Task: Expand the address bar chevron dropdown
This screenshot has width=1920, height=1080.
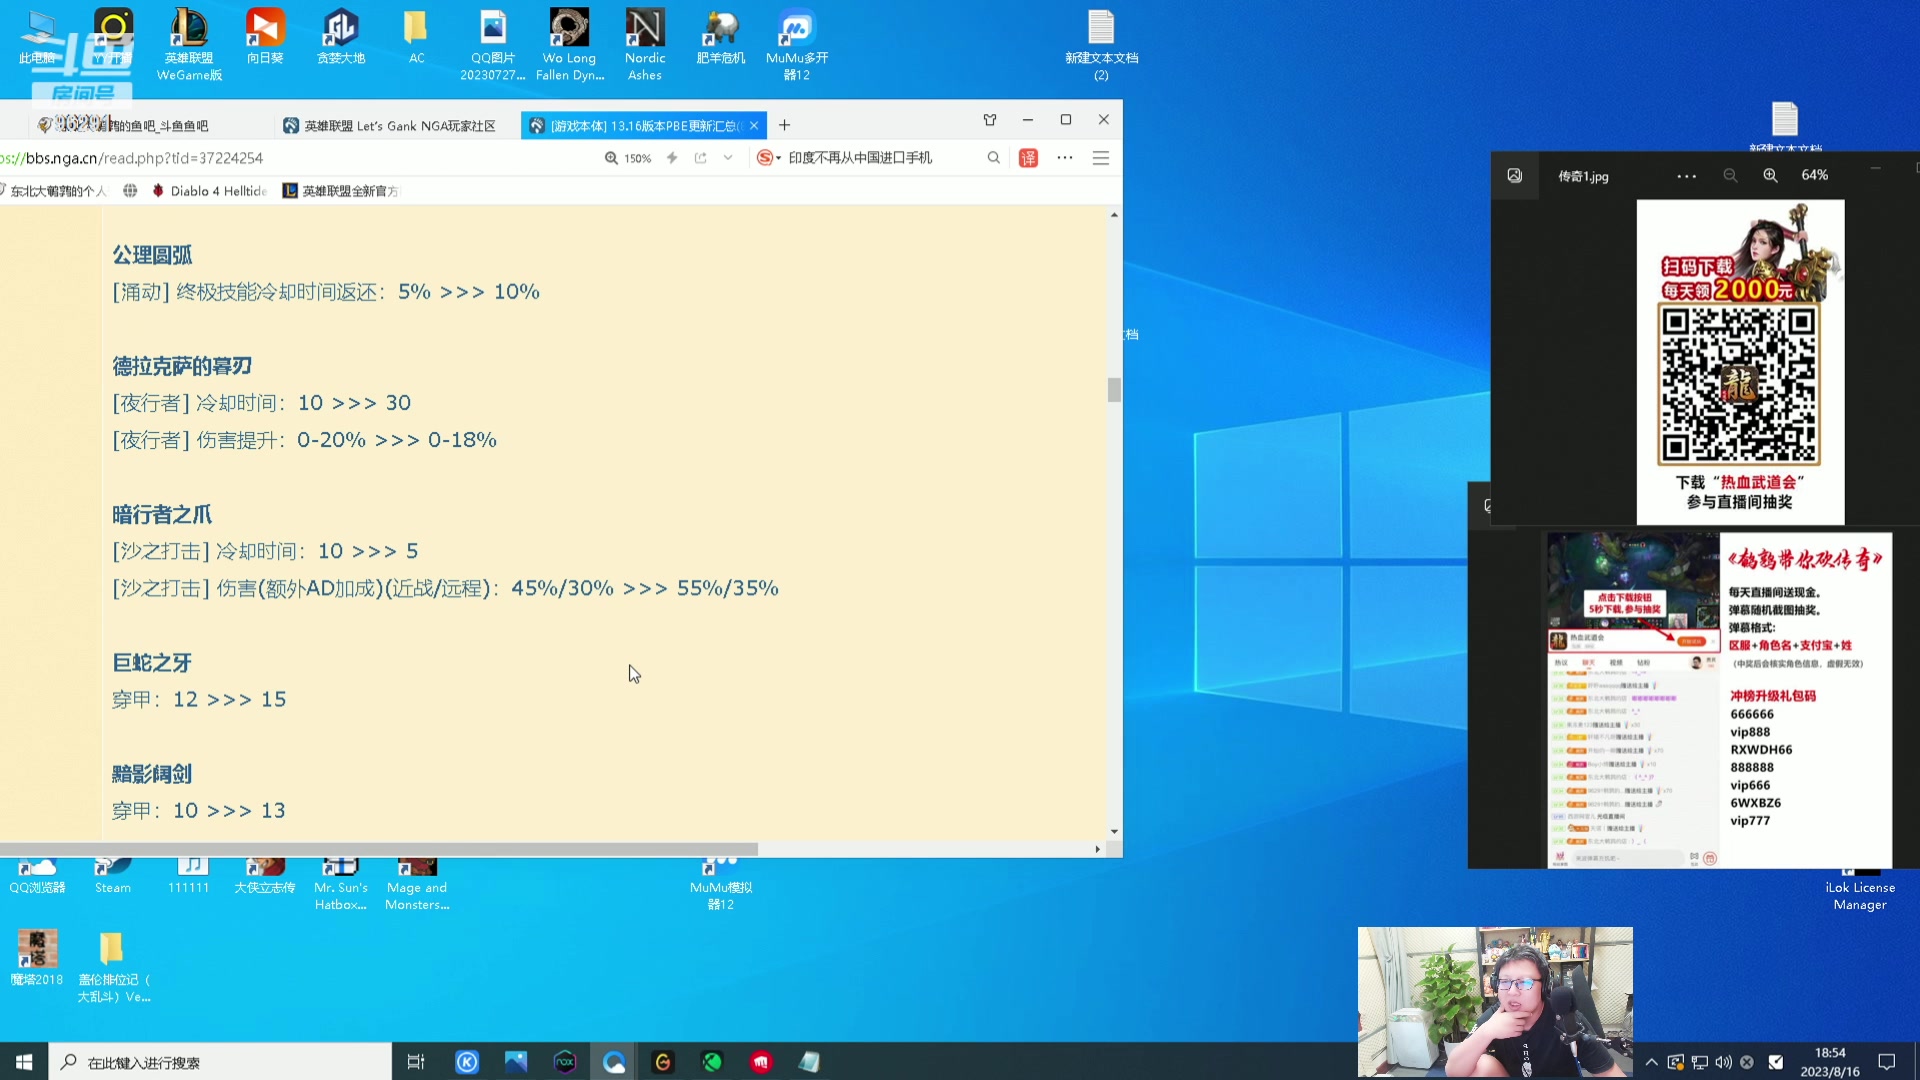Action: (728, 158)
